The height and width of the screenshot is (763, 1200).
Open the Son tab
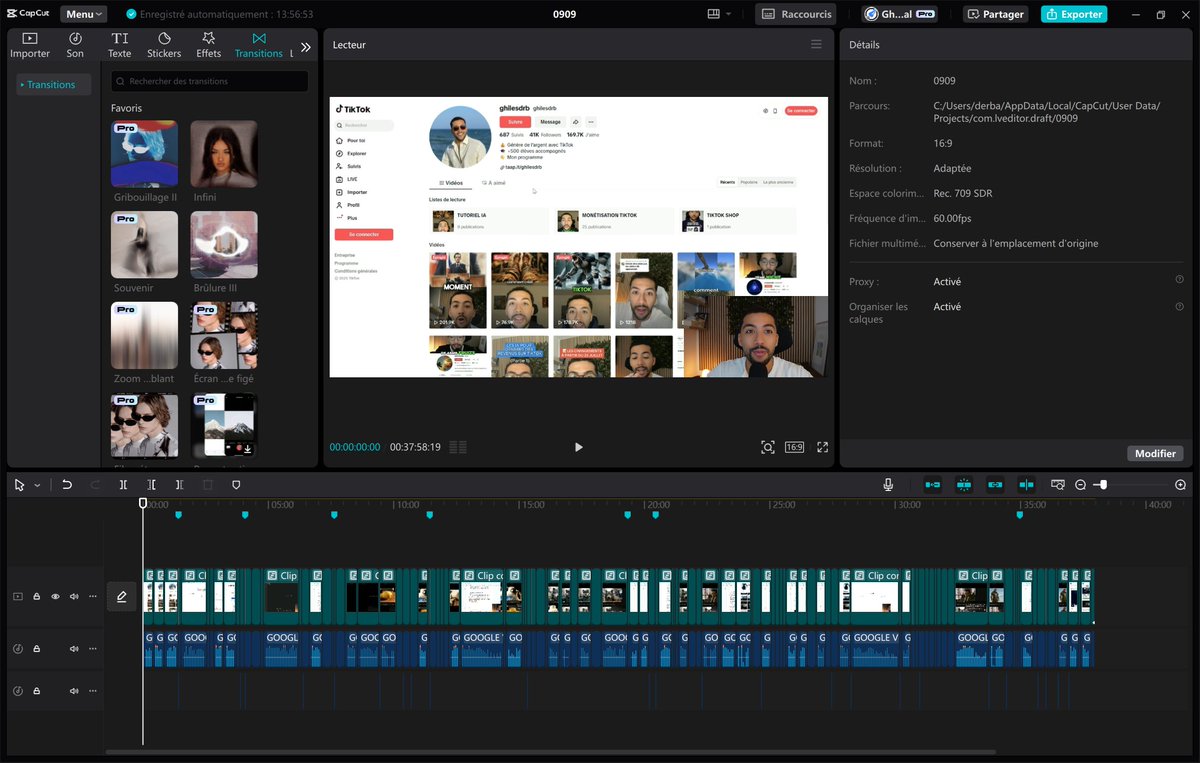pos(75,45)
